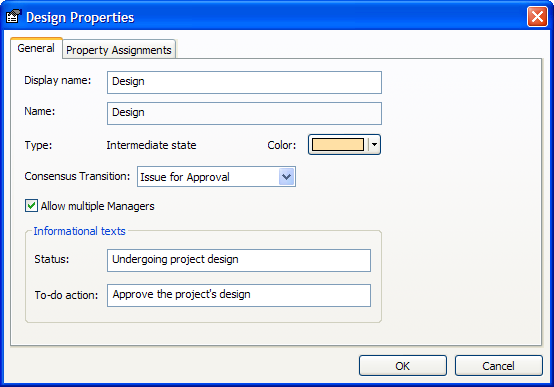Image resolution: width=554 pixels, height=387 pixels.
Task: Click into the Display name field
Action: pyautogui.click(x=244, y=82)
